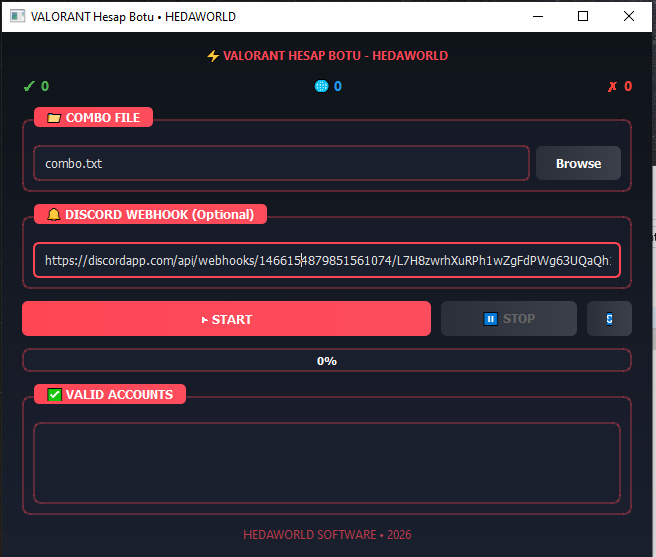
Task: Click the app icon in the title bar
Action: pos(17,16)
